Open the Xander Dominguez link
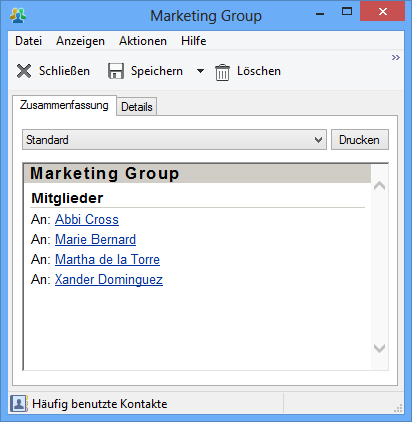The width and height of the screenshot is (412, 422). pos(109,279)
